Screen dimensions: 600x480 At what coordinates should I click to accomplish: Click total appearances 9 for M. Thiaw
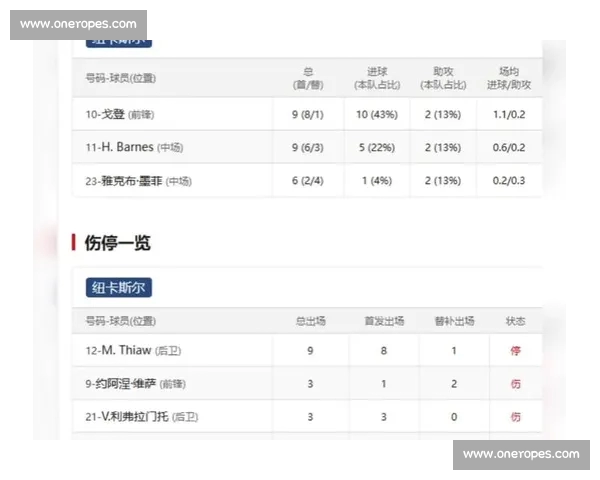tap(310, 351)
